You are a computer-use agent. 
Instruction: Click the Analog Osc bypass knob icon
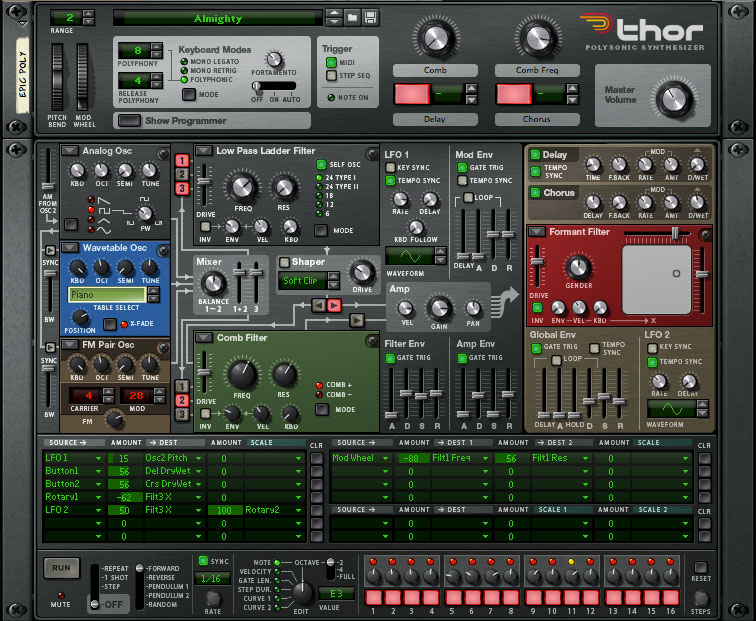tap(163, 154)
